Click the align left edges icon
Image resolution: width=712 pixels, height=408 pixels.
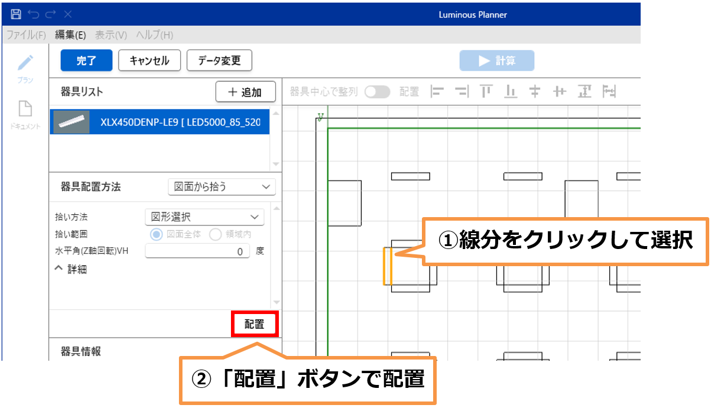[436, 91]
